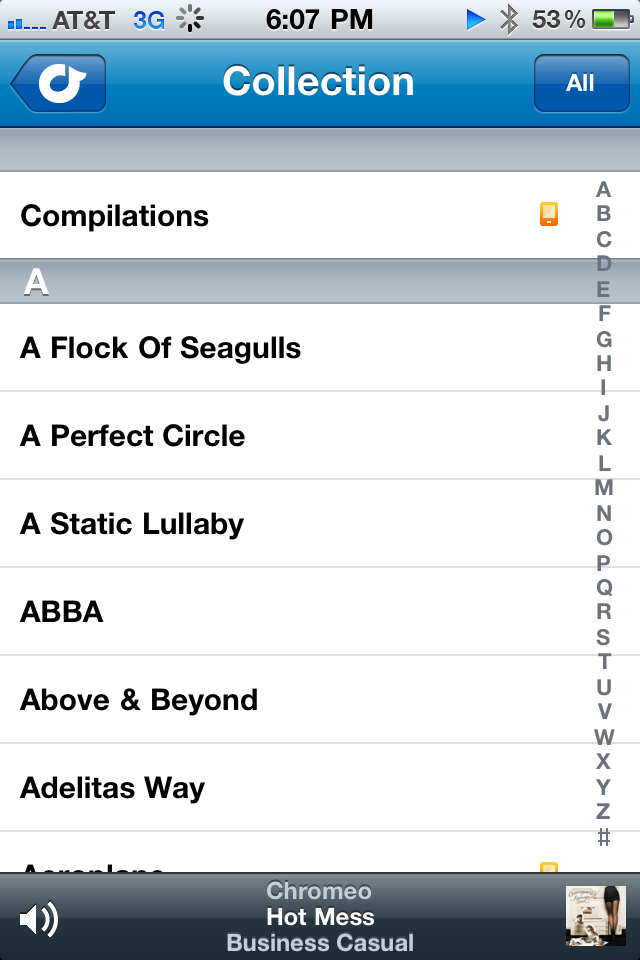Open the Business Casual album art thumbnail

[x=595, y=916]
